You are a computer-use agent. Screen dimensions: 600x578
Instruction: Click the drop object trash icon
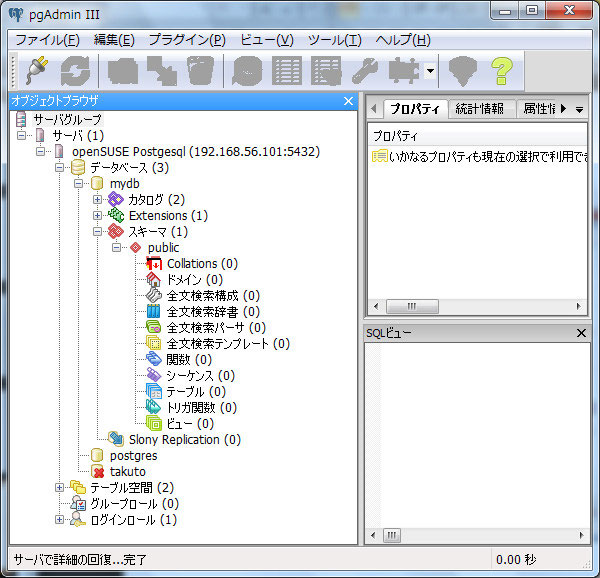coord(201,71)
